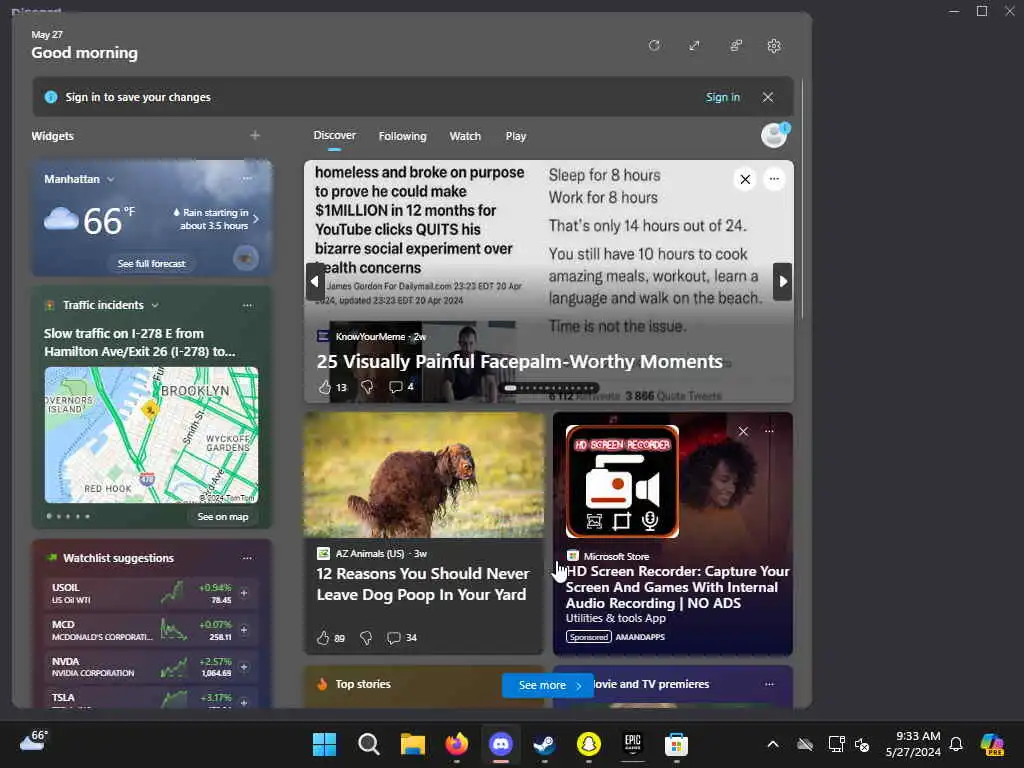Open Steam from taskbar

click(544, 744)
